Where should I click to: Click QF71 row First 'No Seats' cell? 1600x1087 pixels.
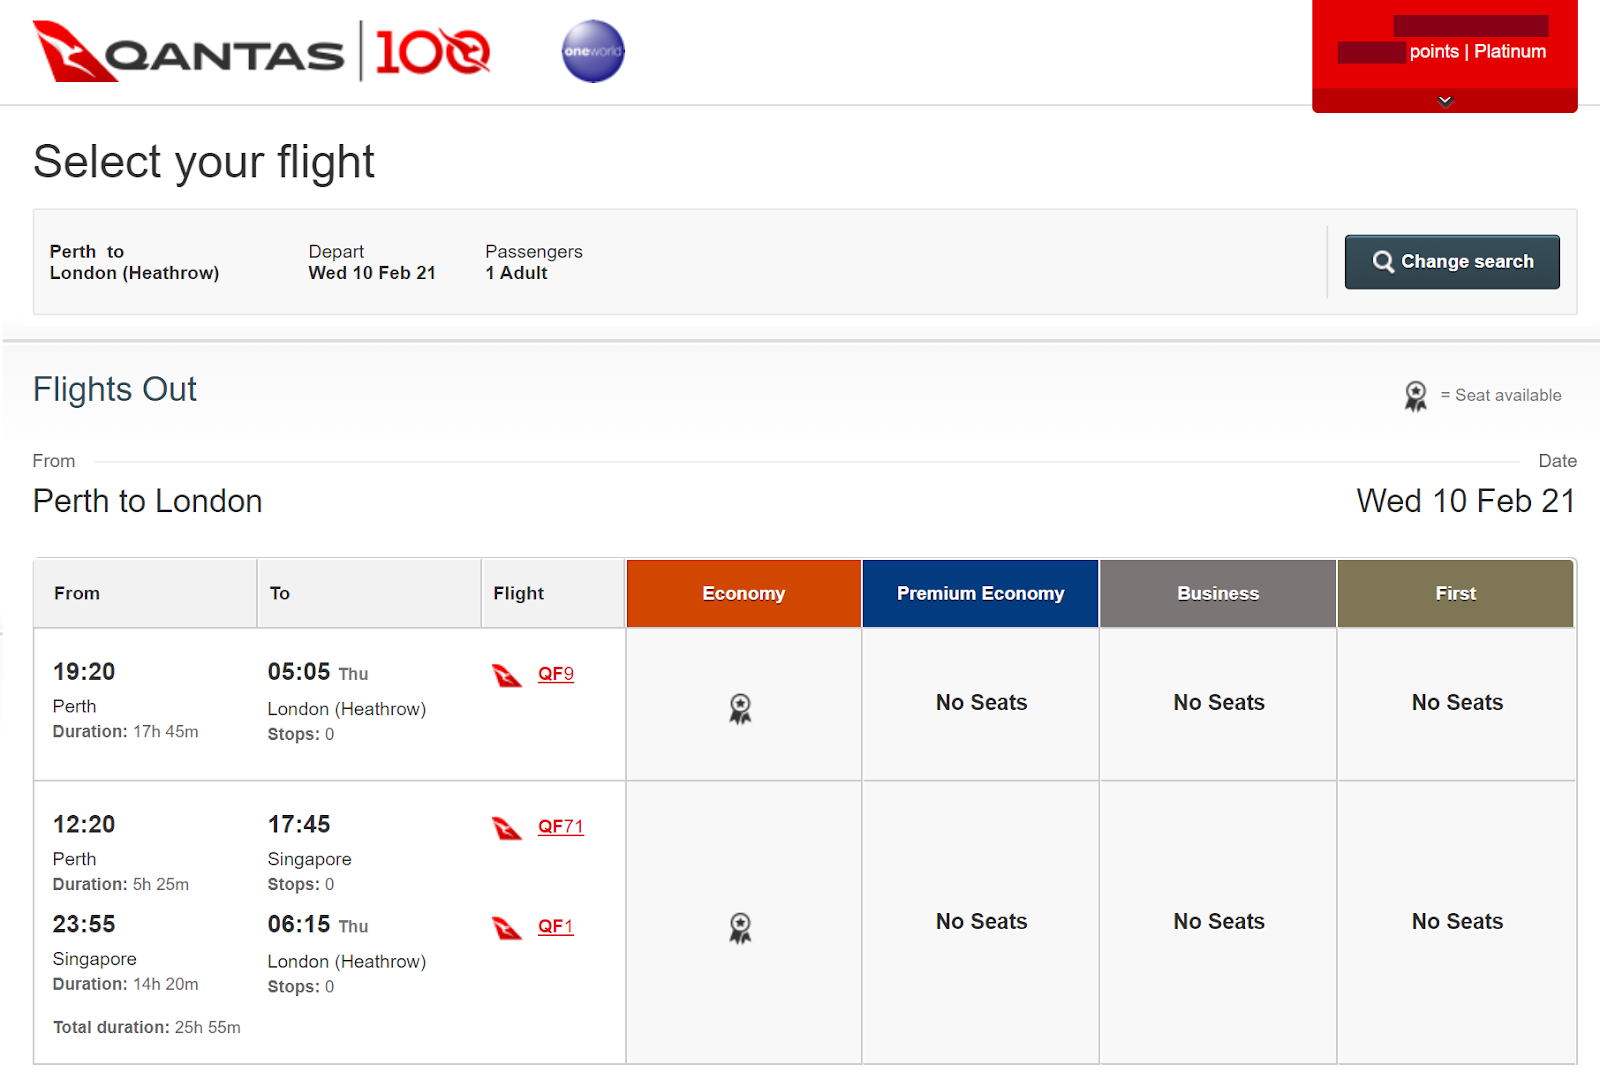1457,922
